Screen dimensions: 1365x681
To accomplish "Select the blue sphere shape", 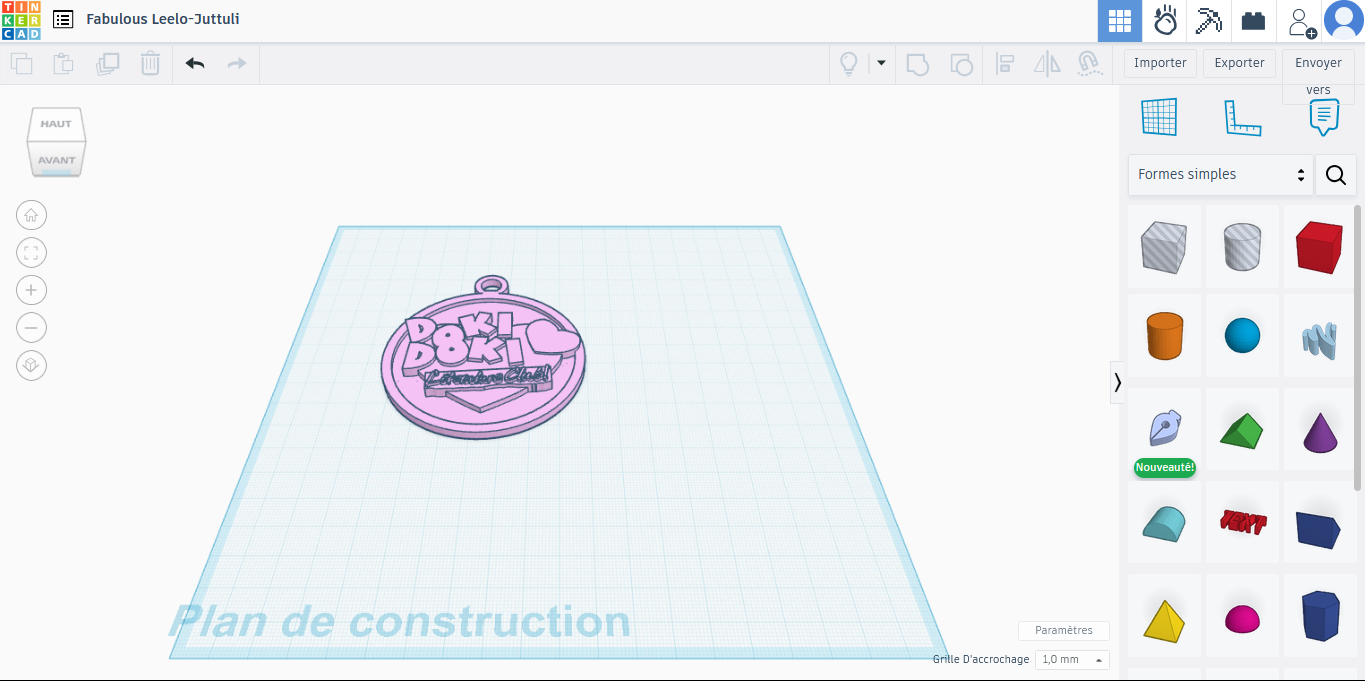I will [1242, 336].
